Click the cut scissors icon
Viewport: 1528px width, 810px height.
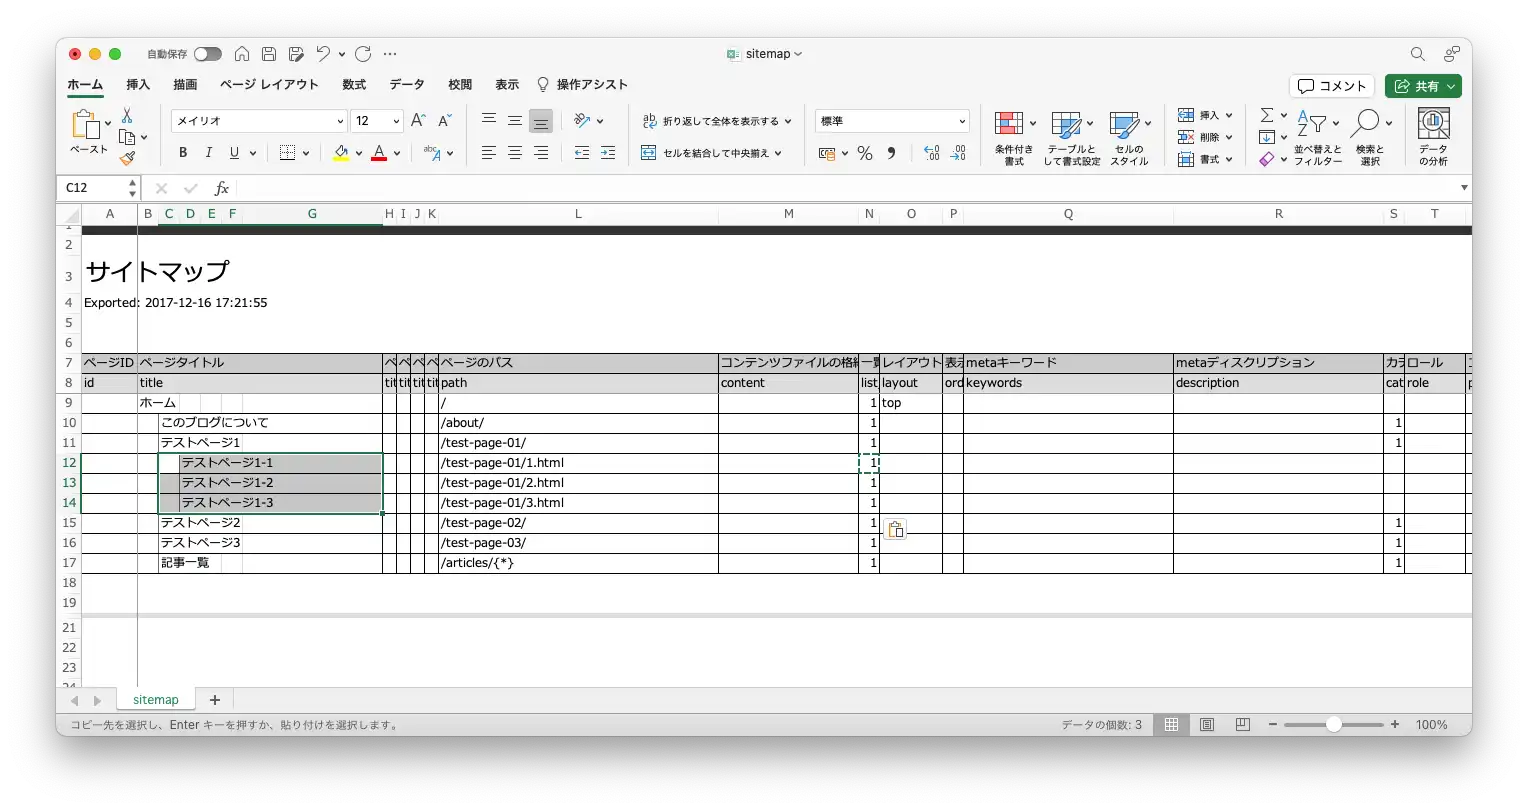click(x=127, y=116)
